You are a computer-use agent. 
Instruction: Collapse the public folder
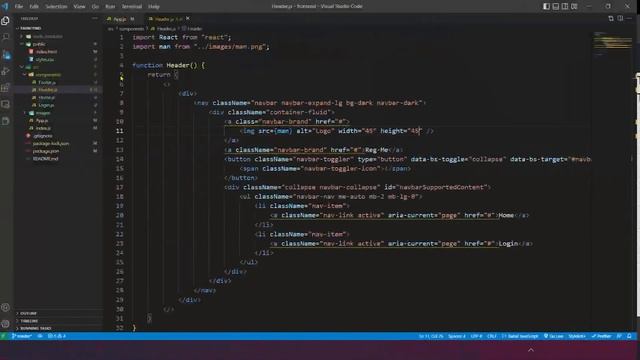[39, 44]
